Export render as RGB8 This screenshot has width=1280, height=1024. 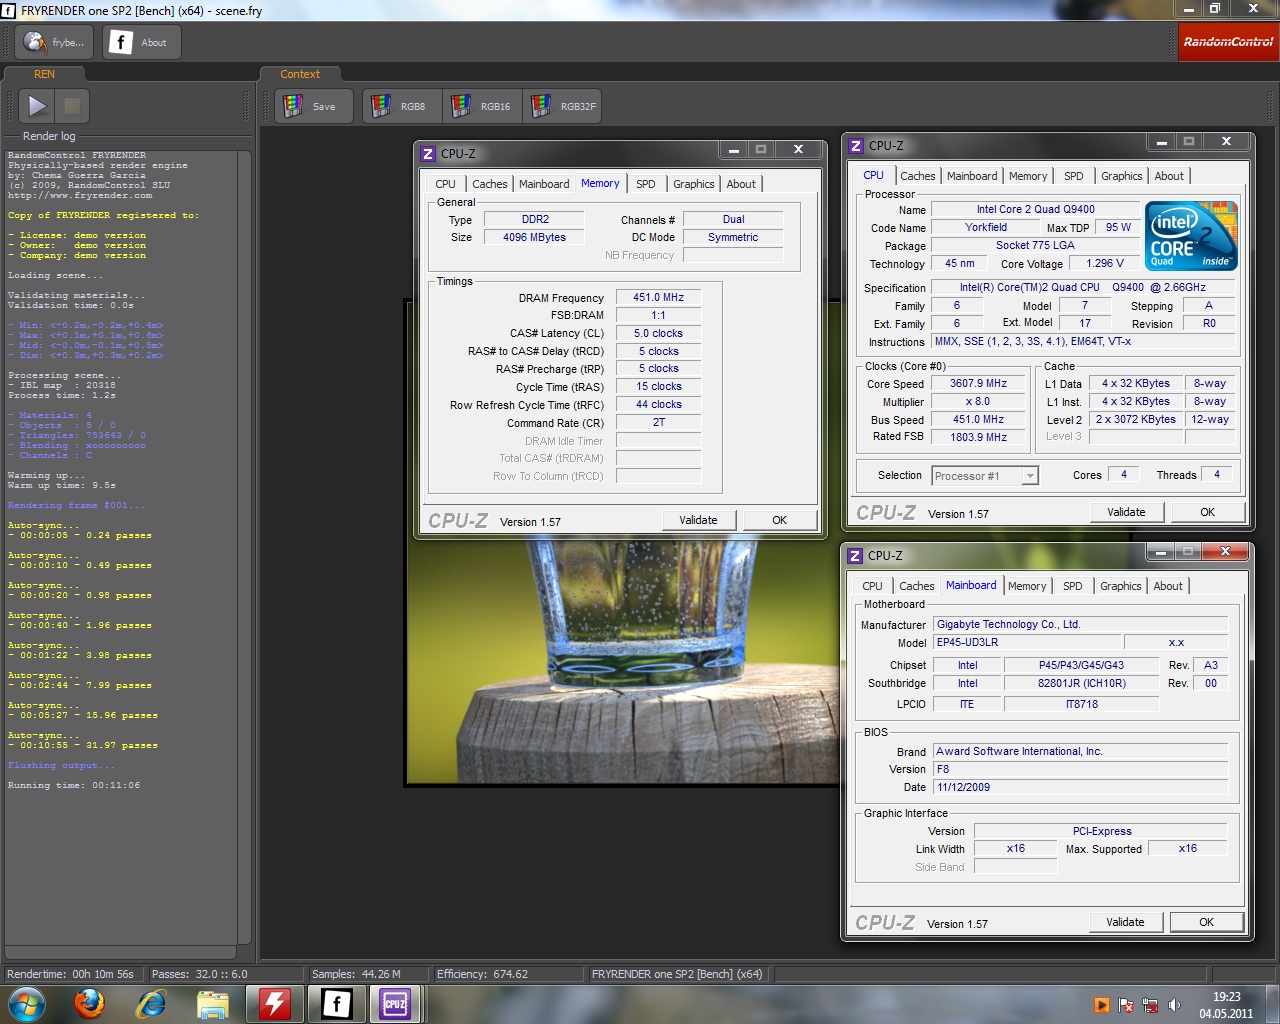tap(402, 106)
